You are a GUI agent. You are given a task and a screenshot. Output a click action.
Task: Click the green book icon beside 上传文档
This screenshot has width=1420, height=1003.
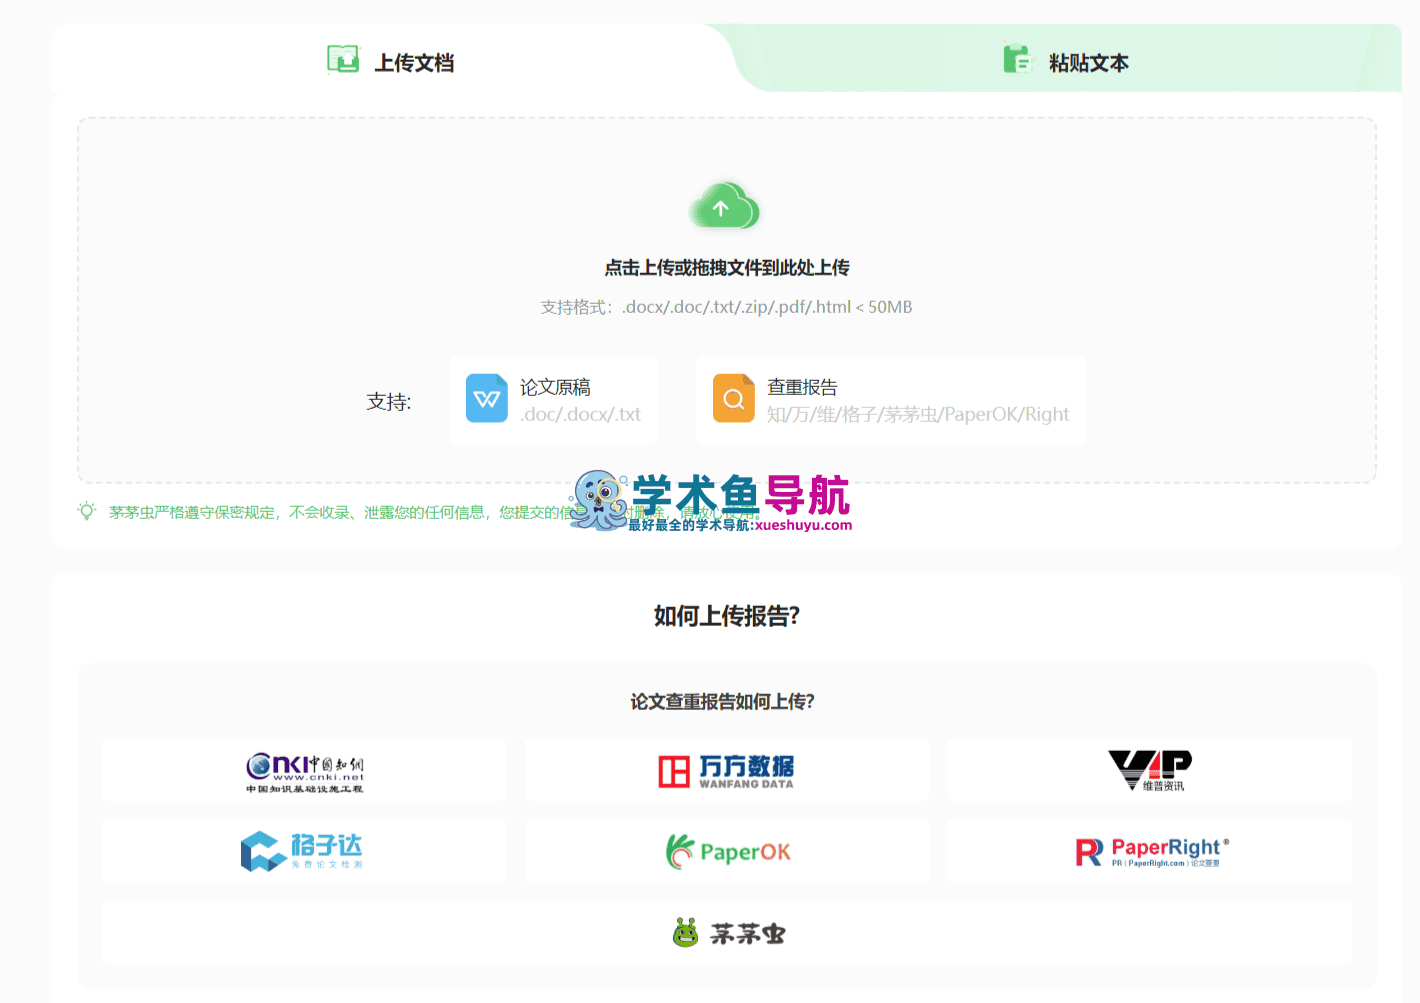pyautogui.click(x=343, y=60)
